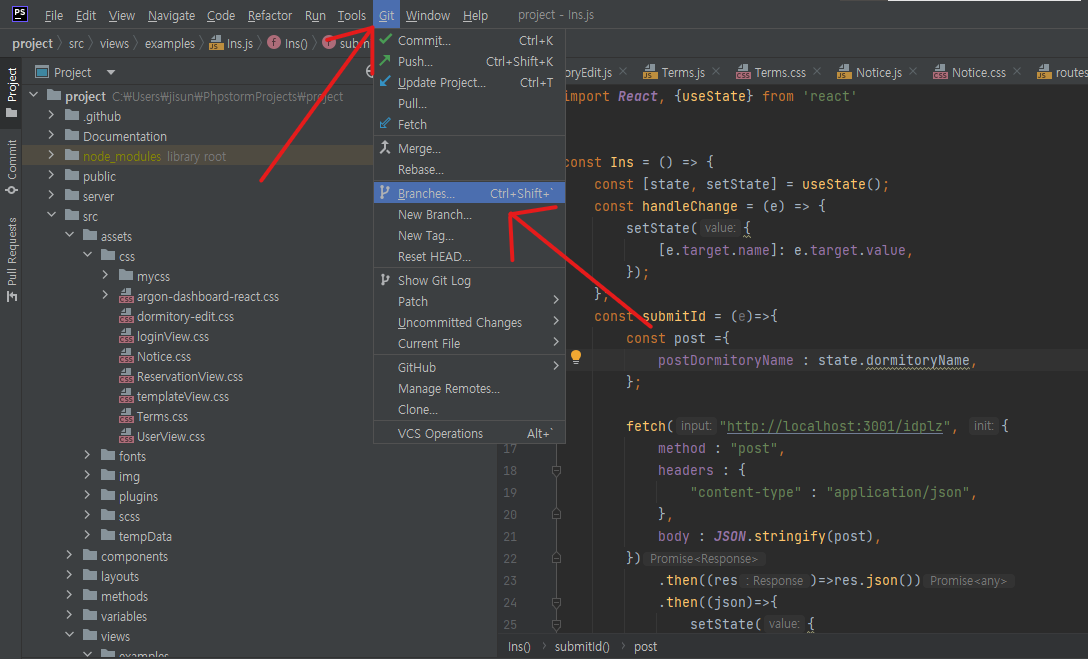Viewport: 1088px width, 659px height.
Task: Click the intention lightbulb icon in editor
Action: 575,357
